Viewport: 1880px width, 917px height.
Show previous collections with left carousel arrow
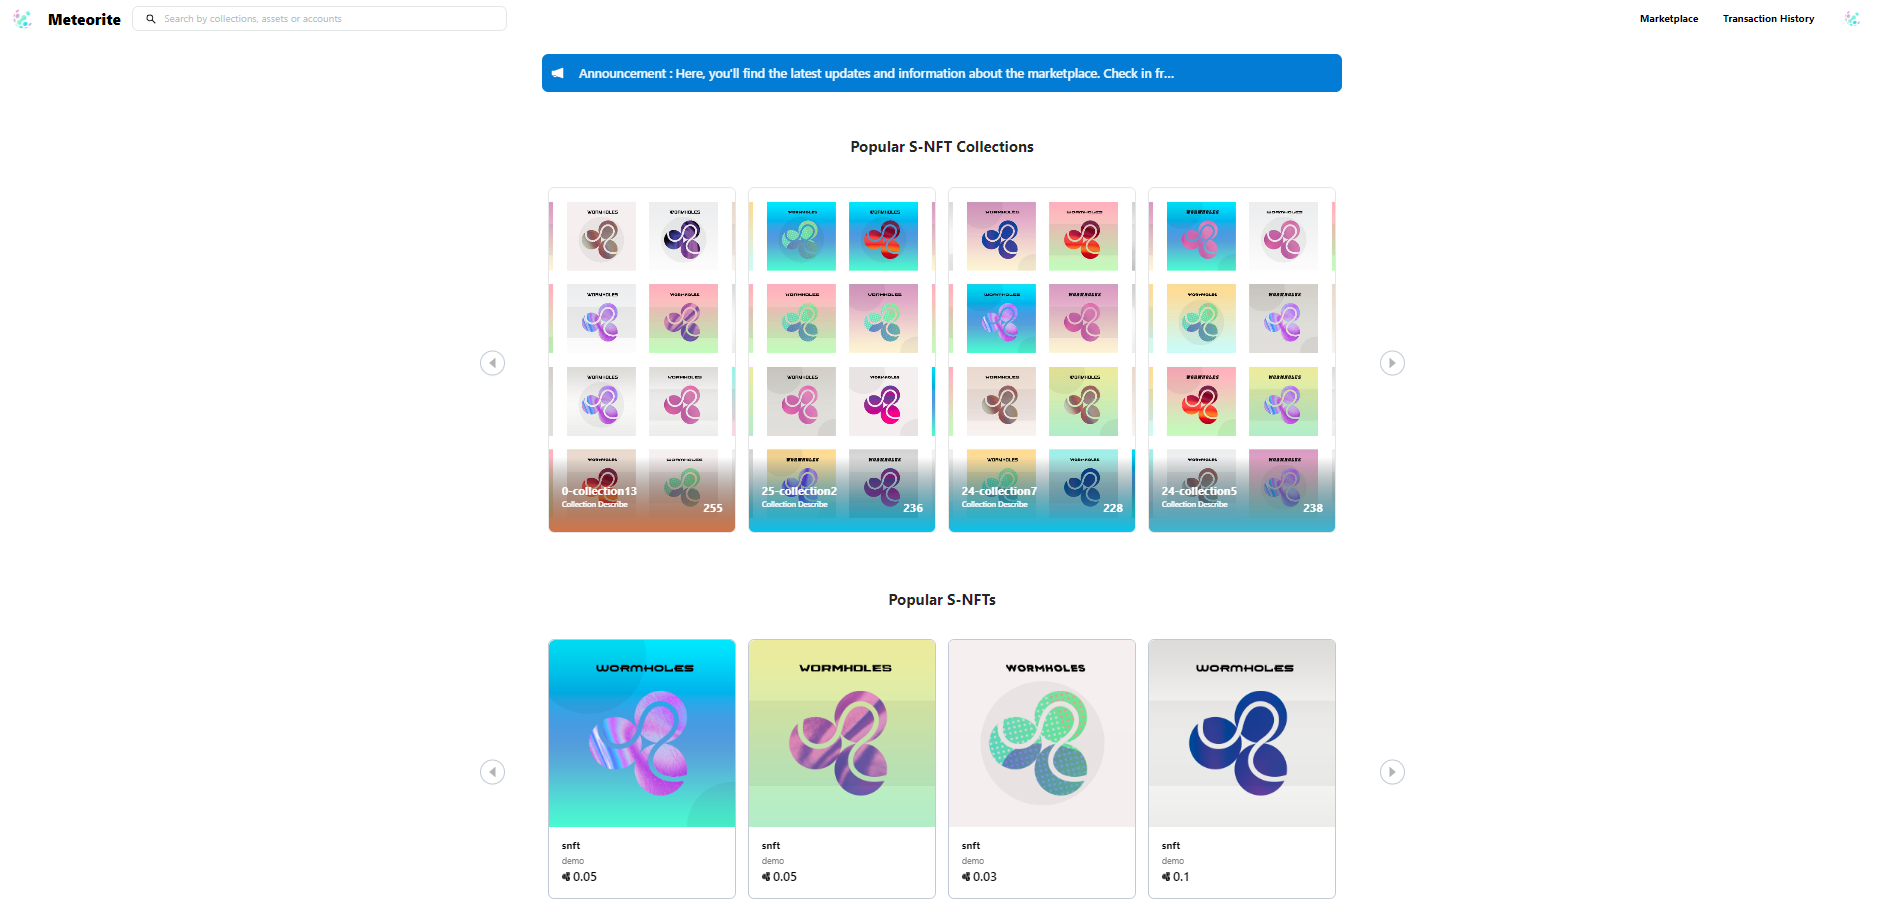point(492,363)
